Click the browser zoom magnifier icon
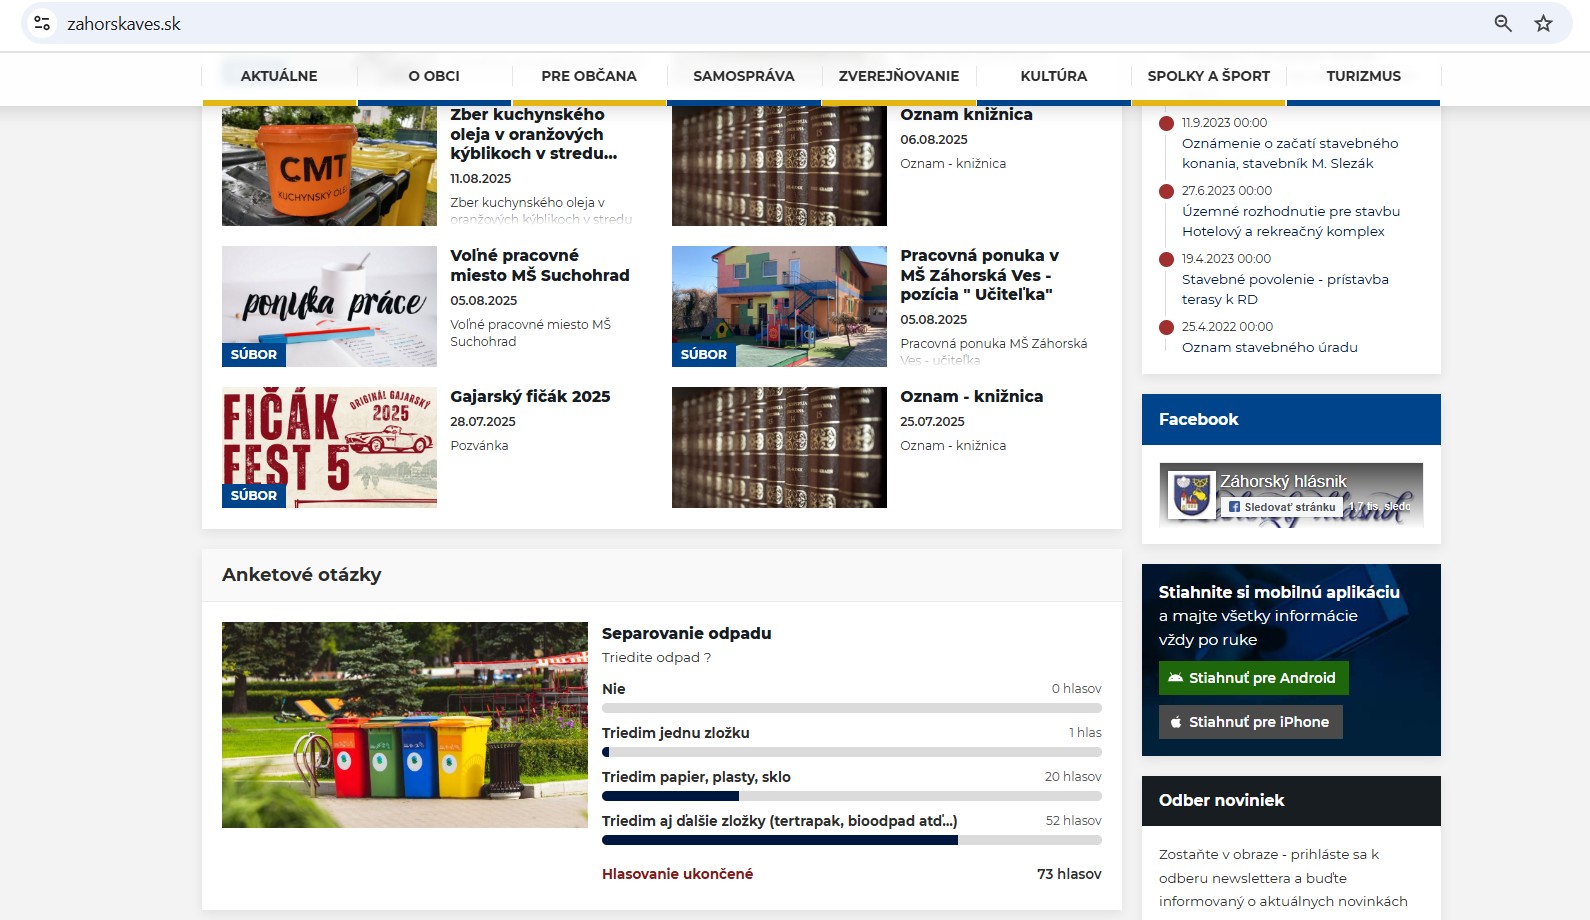 pos(1502,23)
